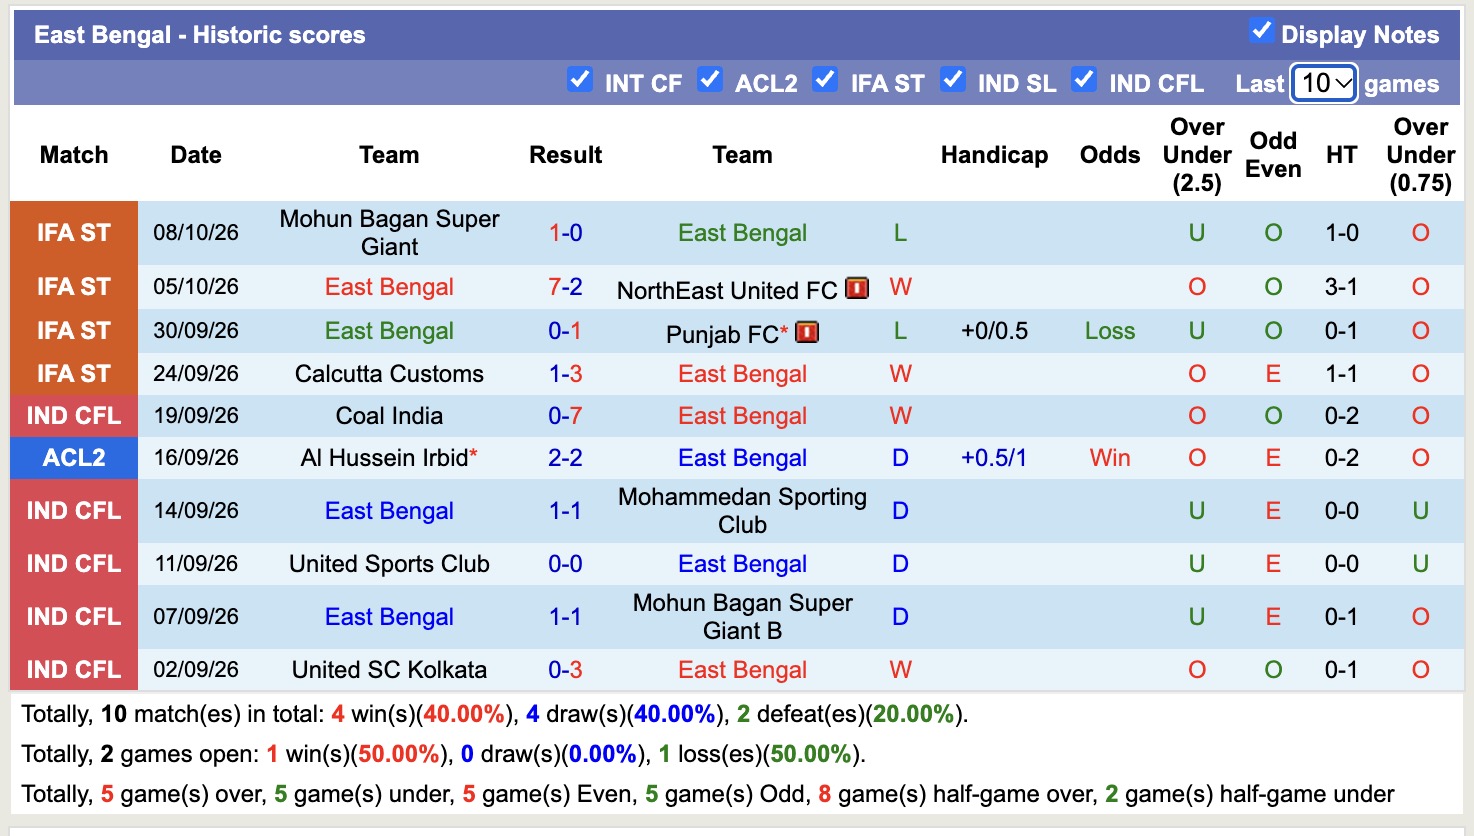Uncheck the IND SL checkbox
Viewport: 1474px width, 836px height.
(x=953, y=79)
